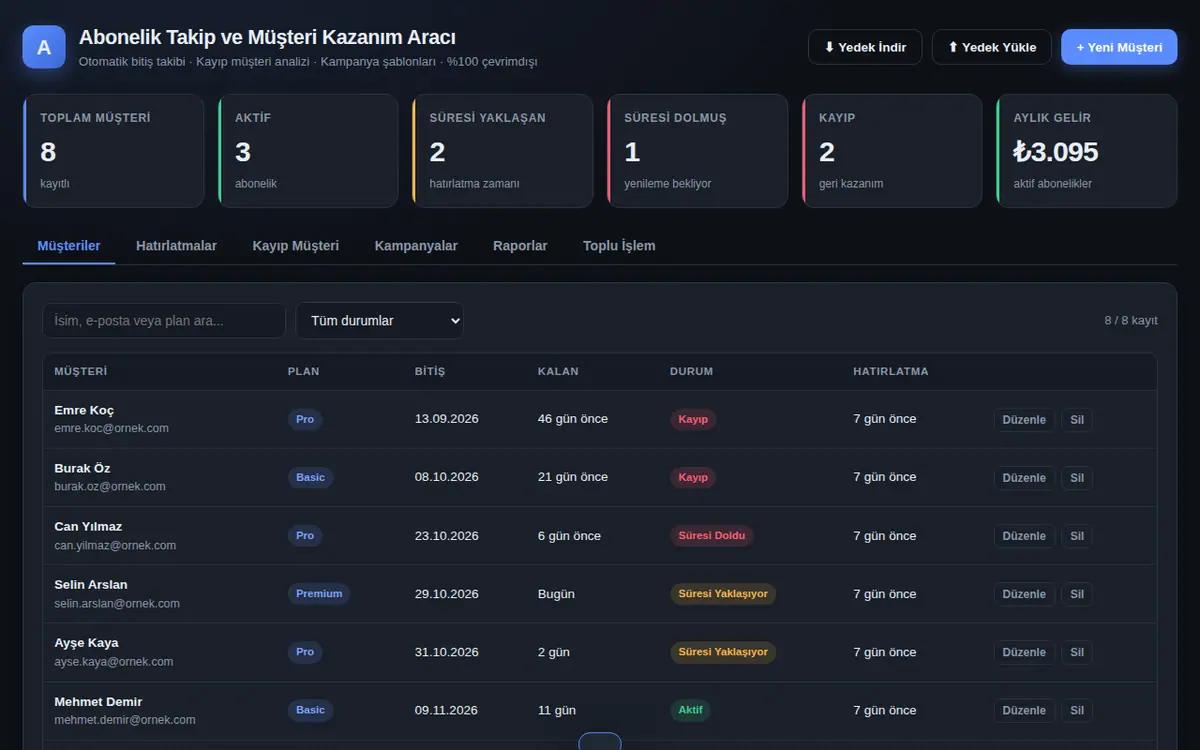Switch to the Hatırlatmalar tab

pyautogui.click(x=176, y=246)
